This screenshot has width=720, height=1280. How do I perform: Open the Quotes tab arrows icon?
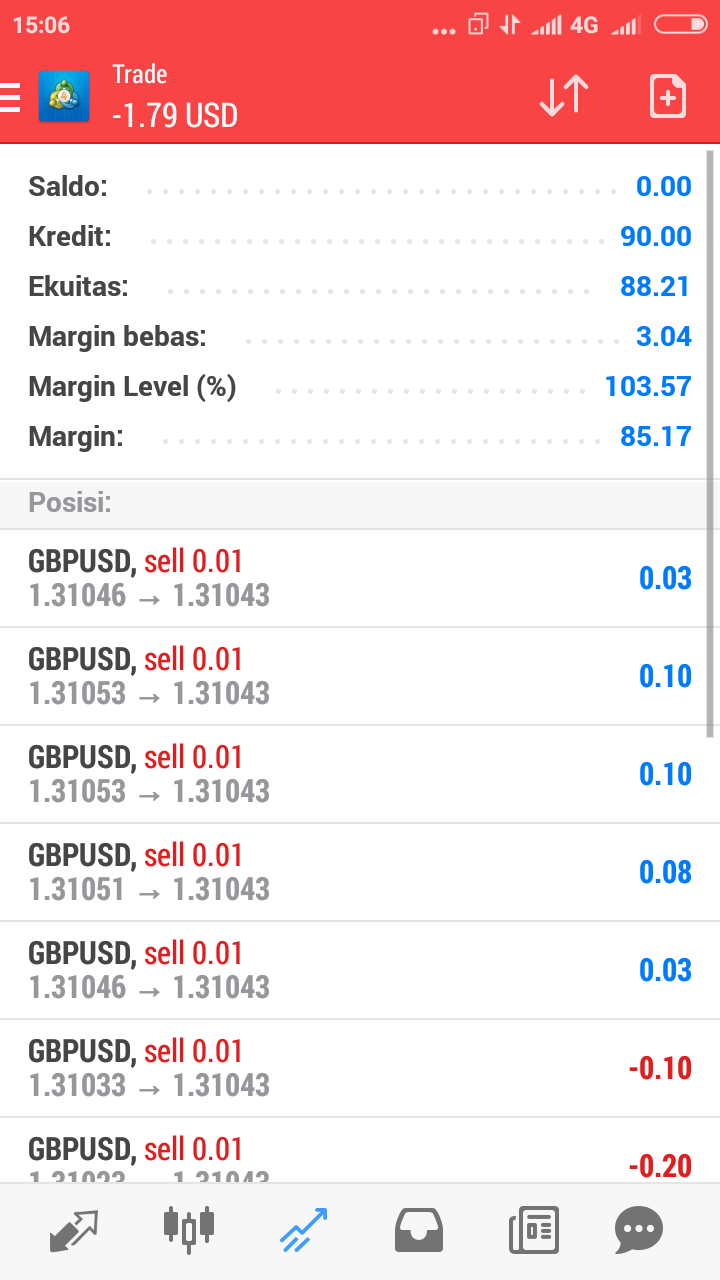(x=74, y=1230)
